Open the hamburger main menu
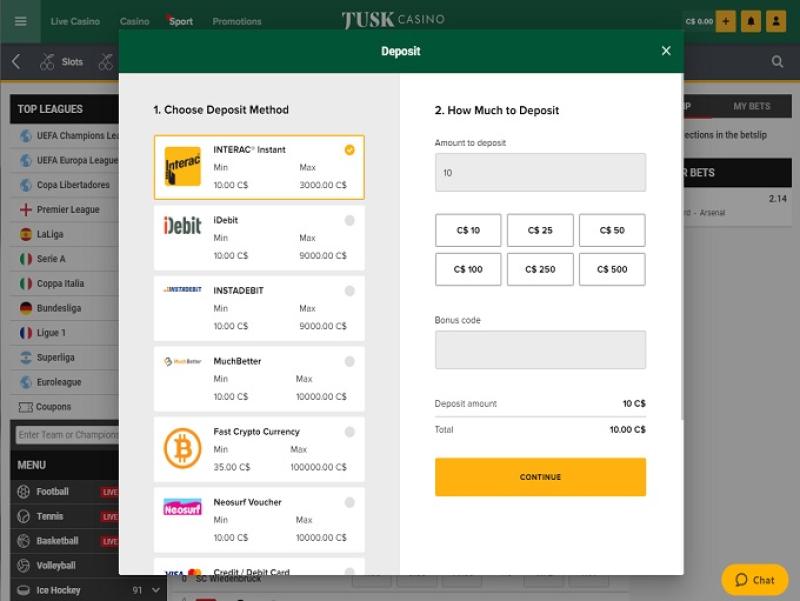Screen dimensions: 800x601 pyautogui.click(x=20, y=21)
